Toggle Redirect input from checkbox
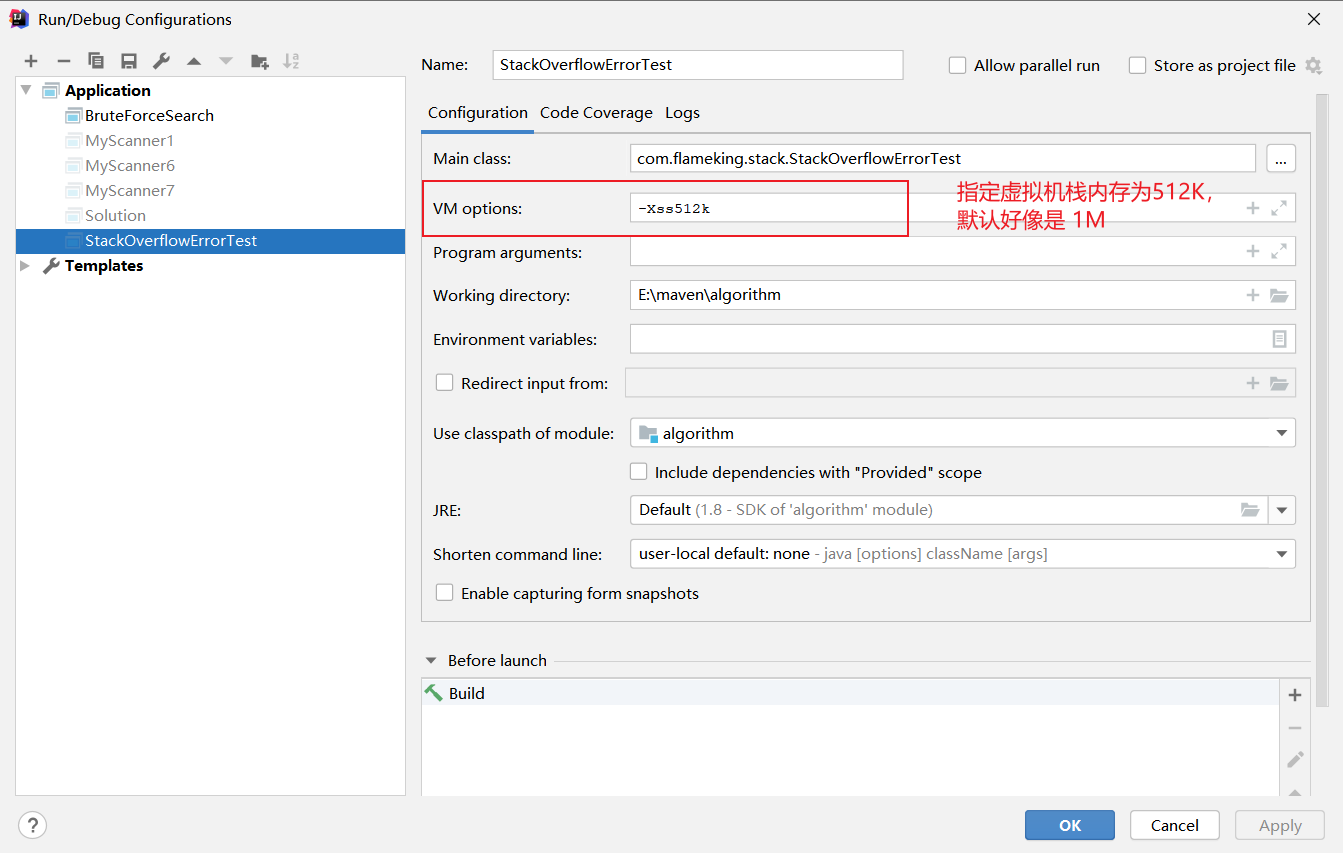Viewport: 1343px width, 853px height. [444, 382]
